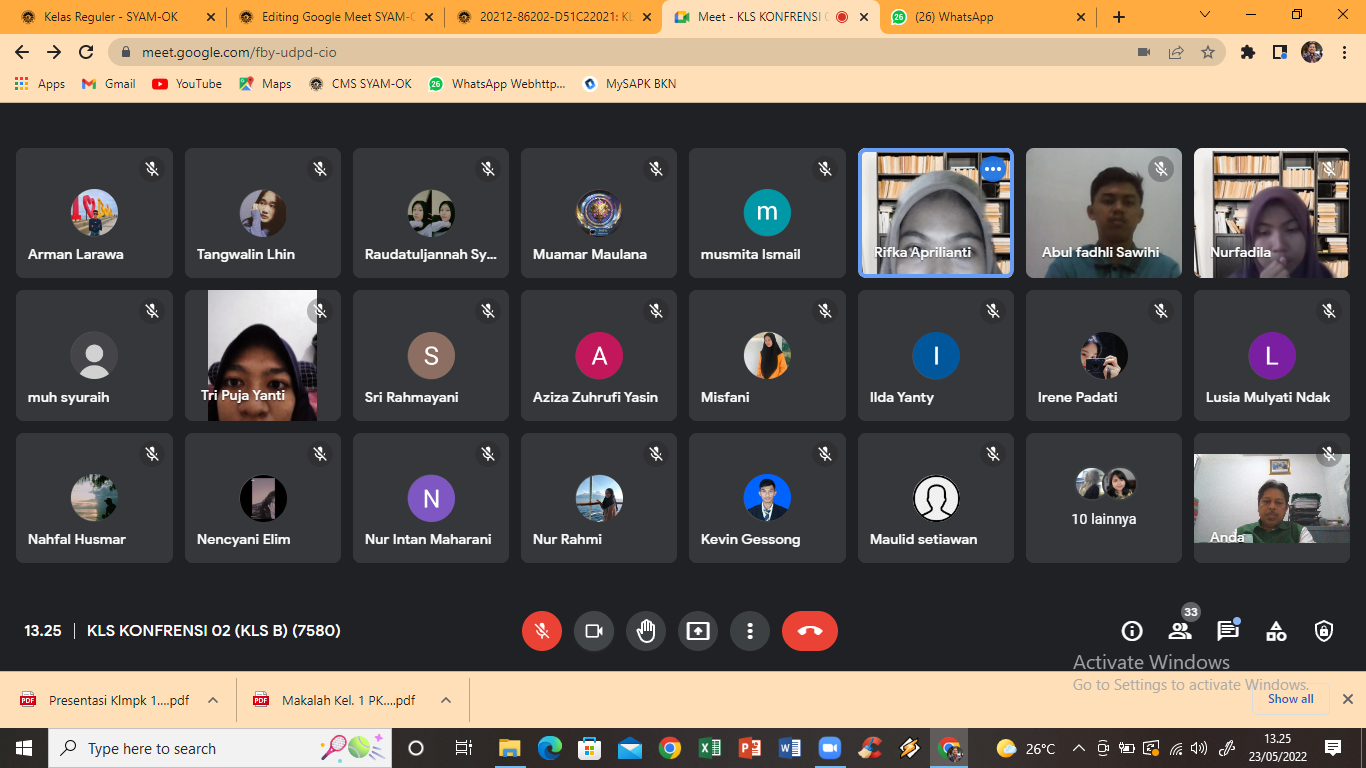Open the meeting details info icon
This screenshot has height=768, width=1366.
(x=1132, y=631)
